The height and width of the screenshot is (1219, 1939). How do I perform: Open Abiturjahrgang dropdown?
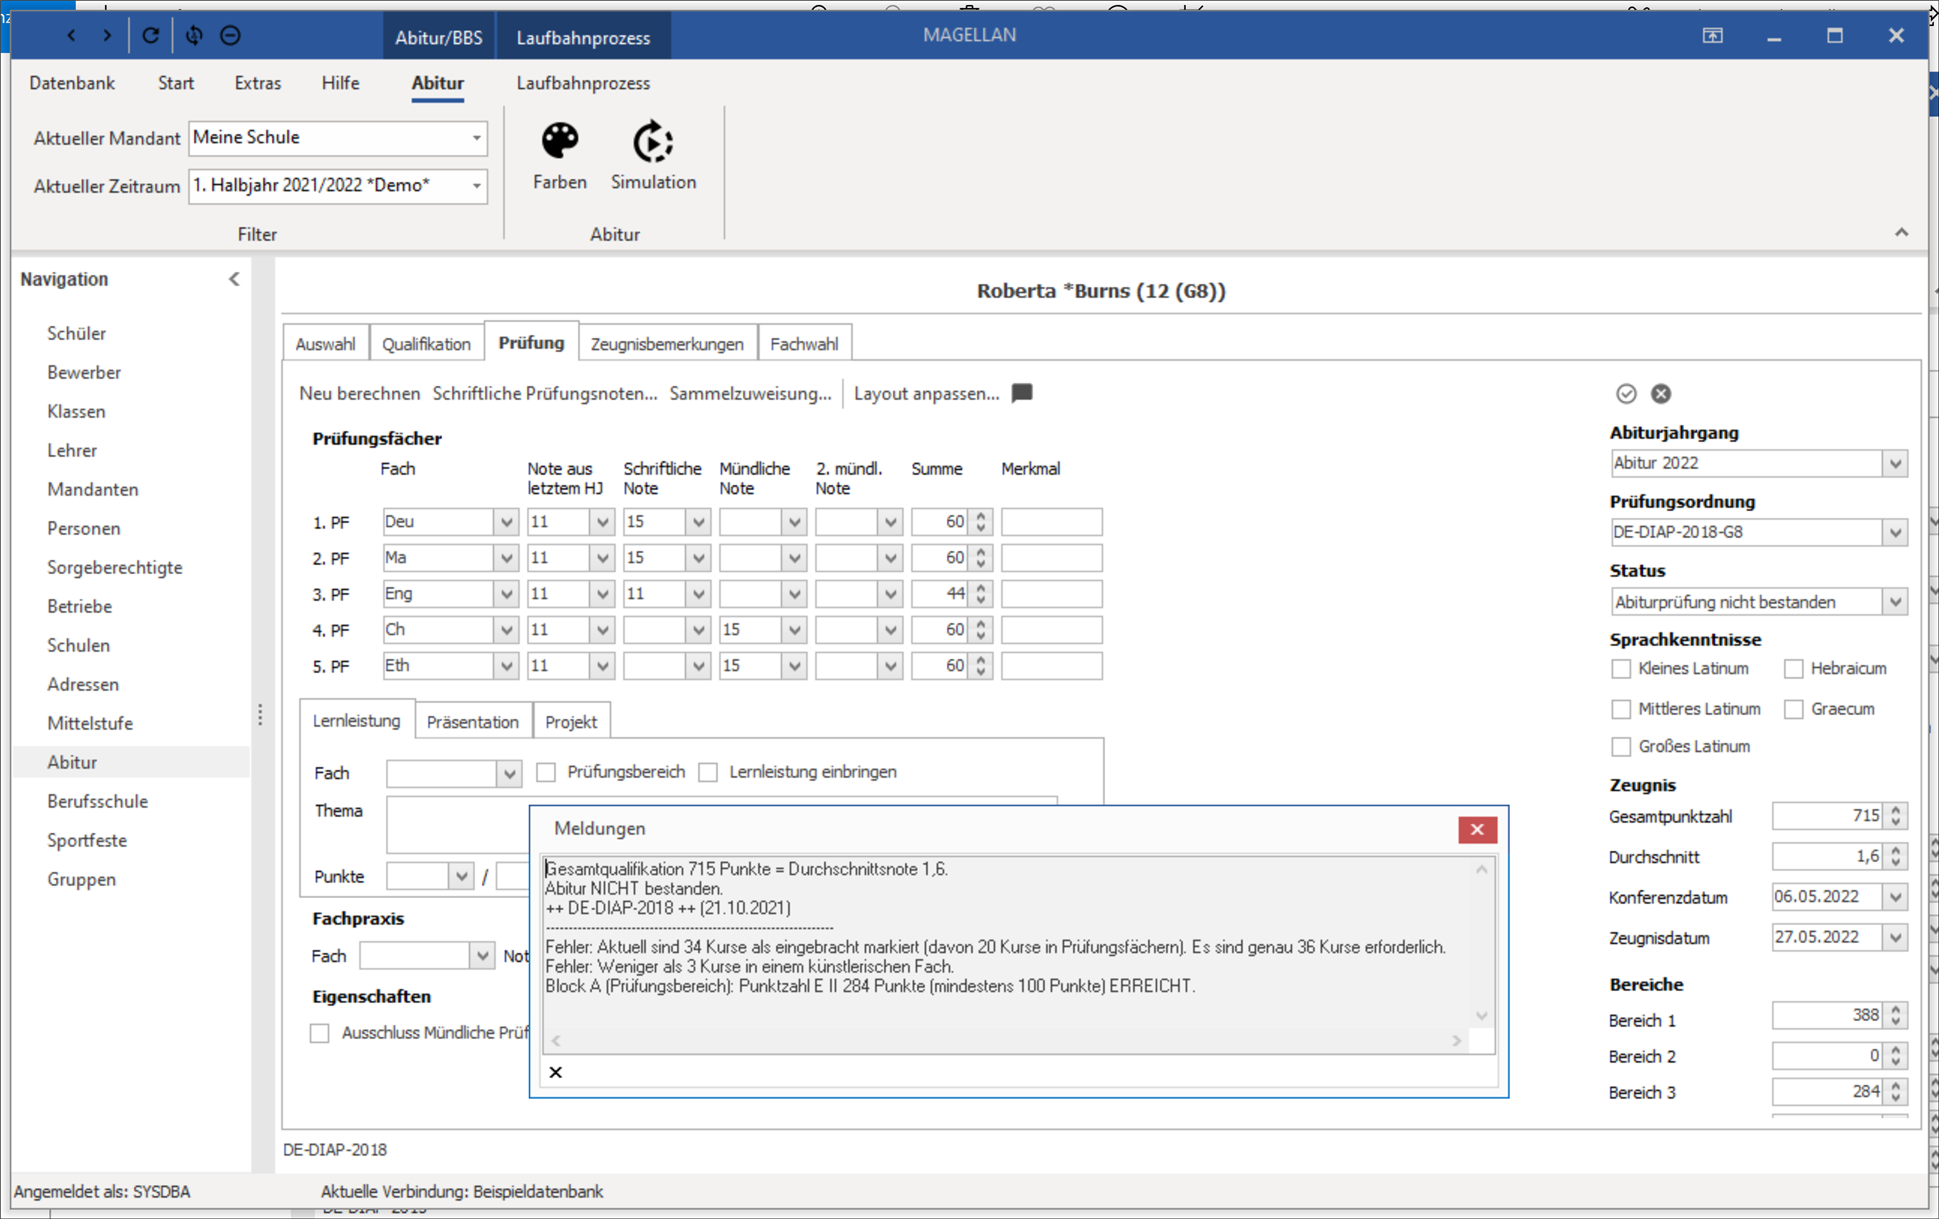(x=1894, y=463)
